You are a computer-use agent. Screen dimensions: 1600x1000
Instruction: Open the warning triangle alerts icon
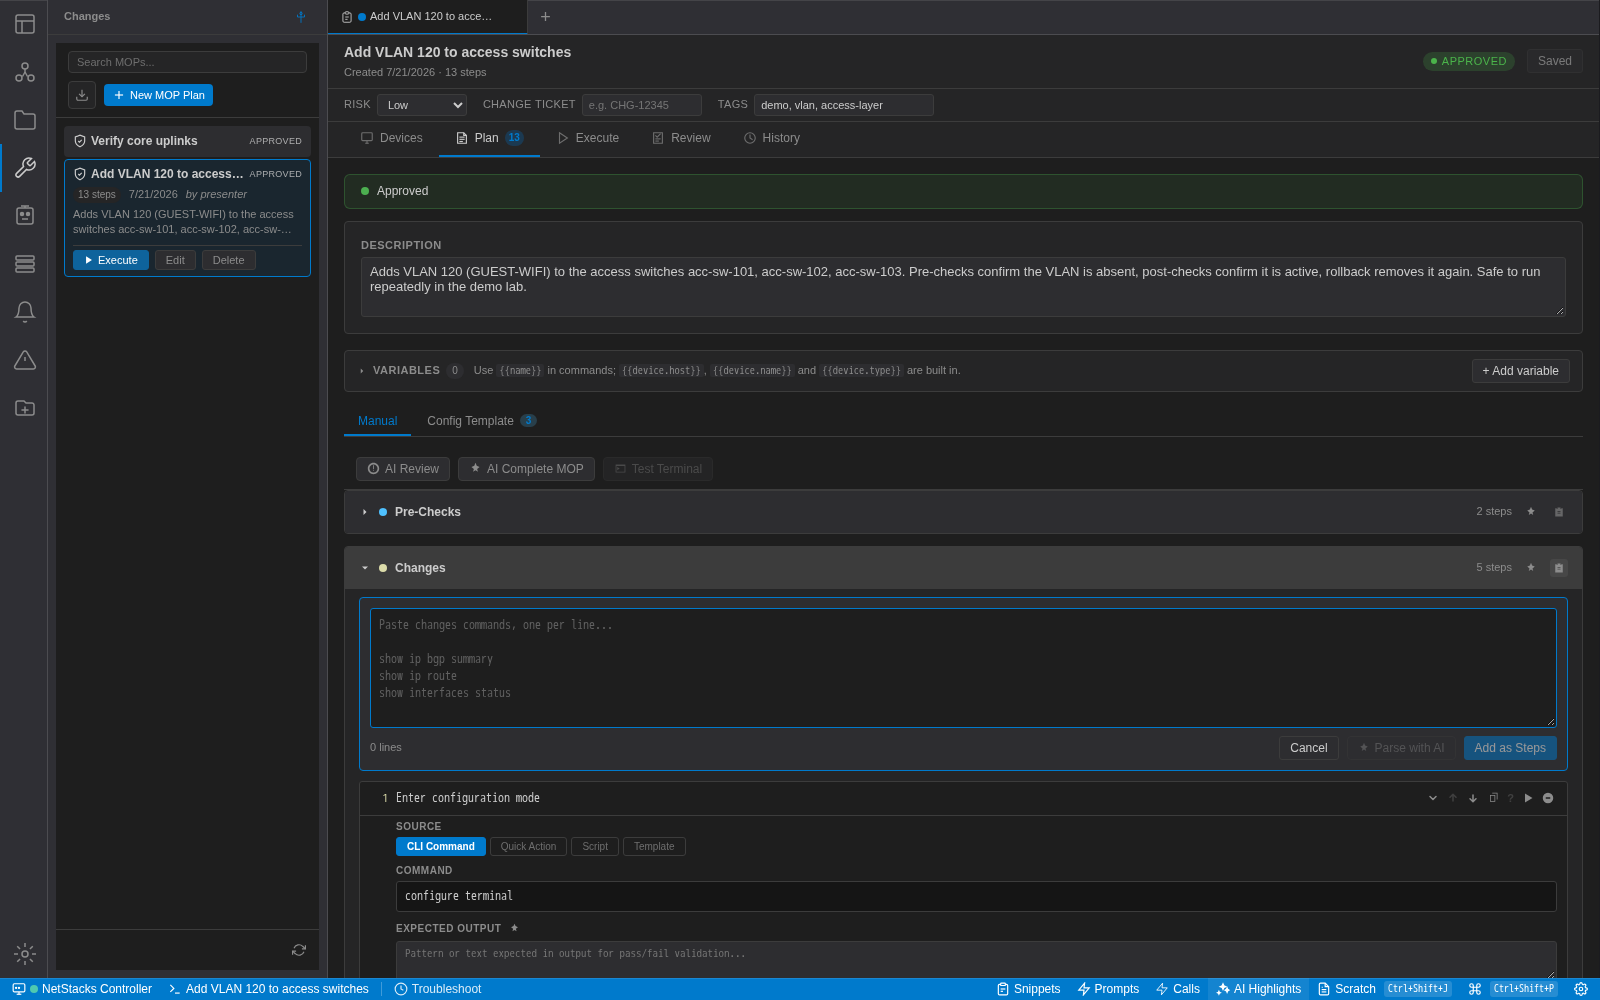tap(25, 360)
